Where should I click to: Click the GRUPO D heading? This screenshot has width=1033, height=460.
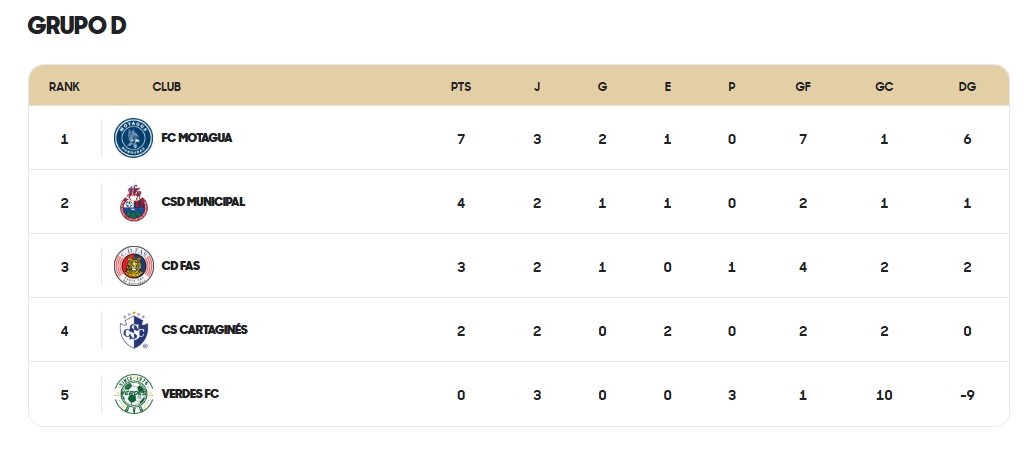click(x=76, y=26)
